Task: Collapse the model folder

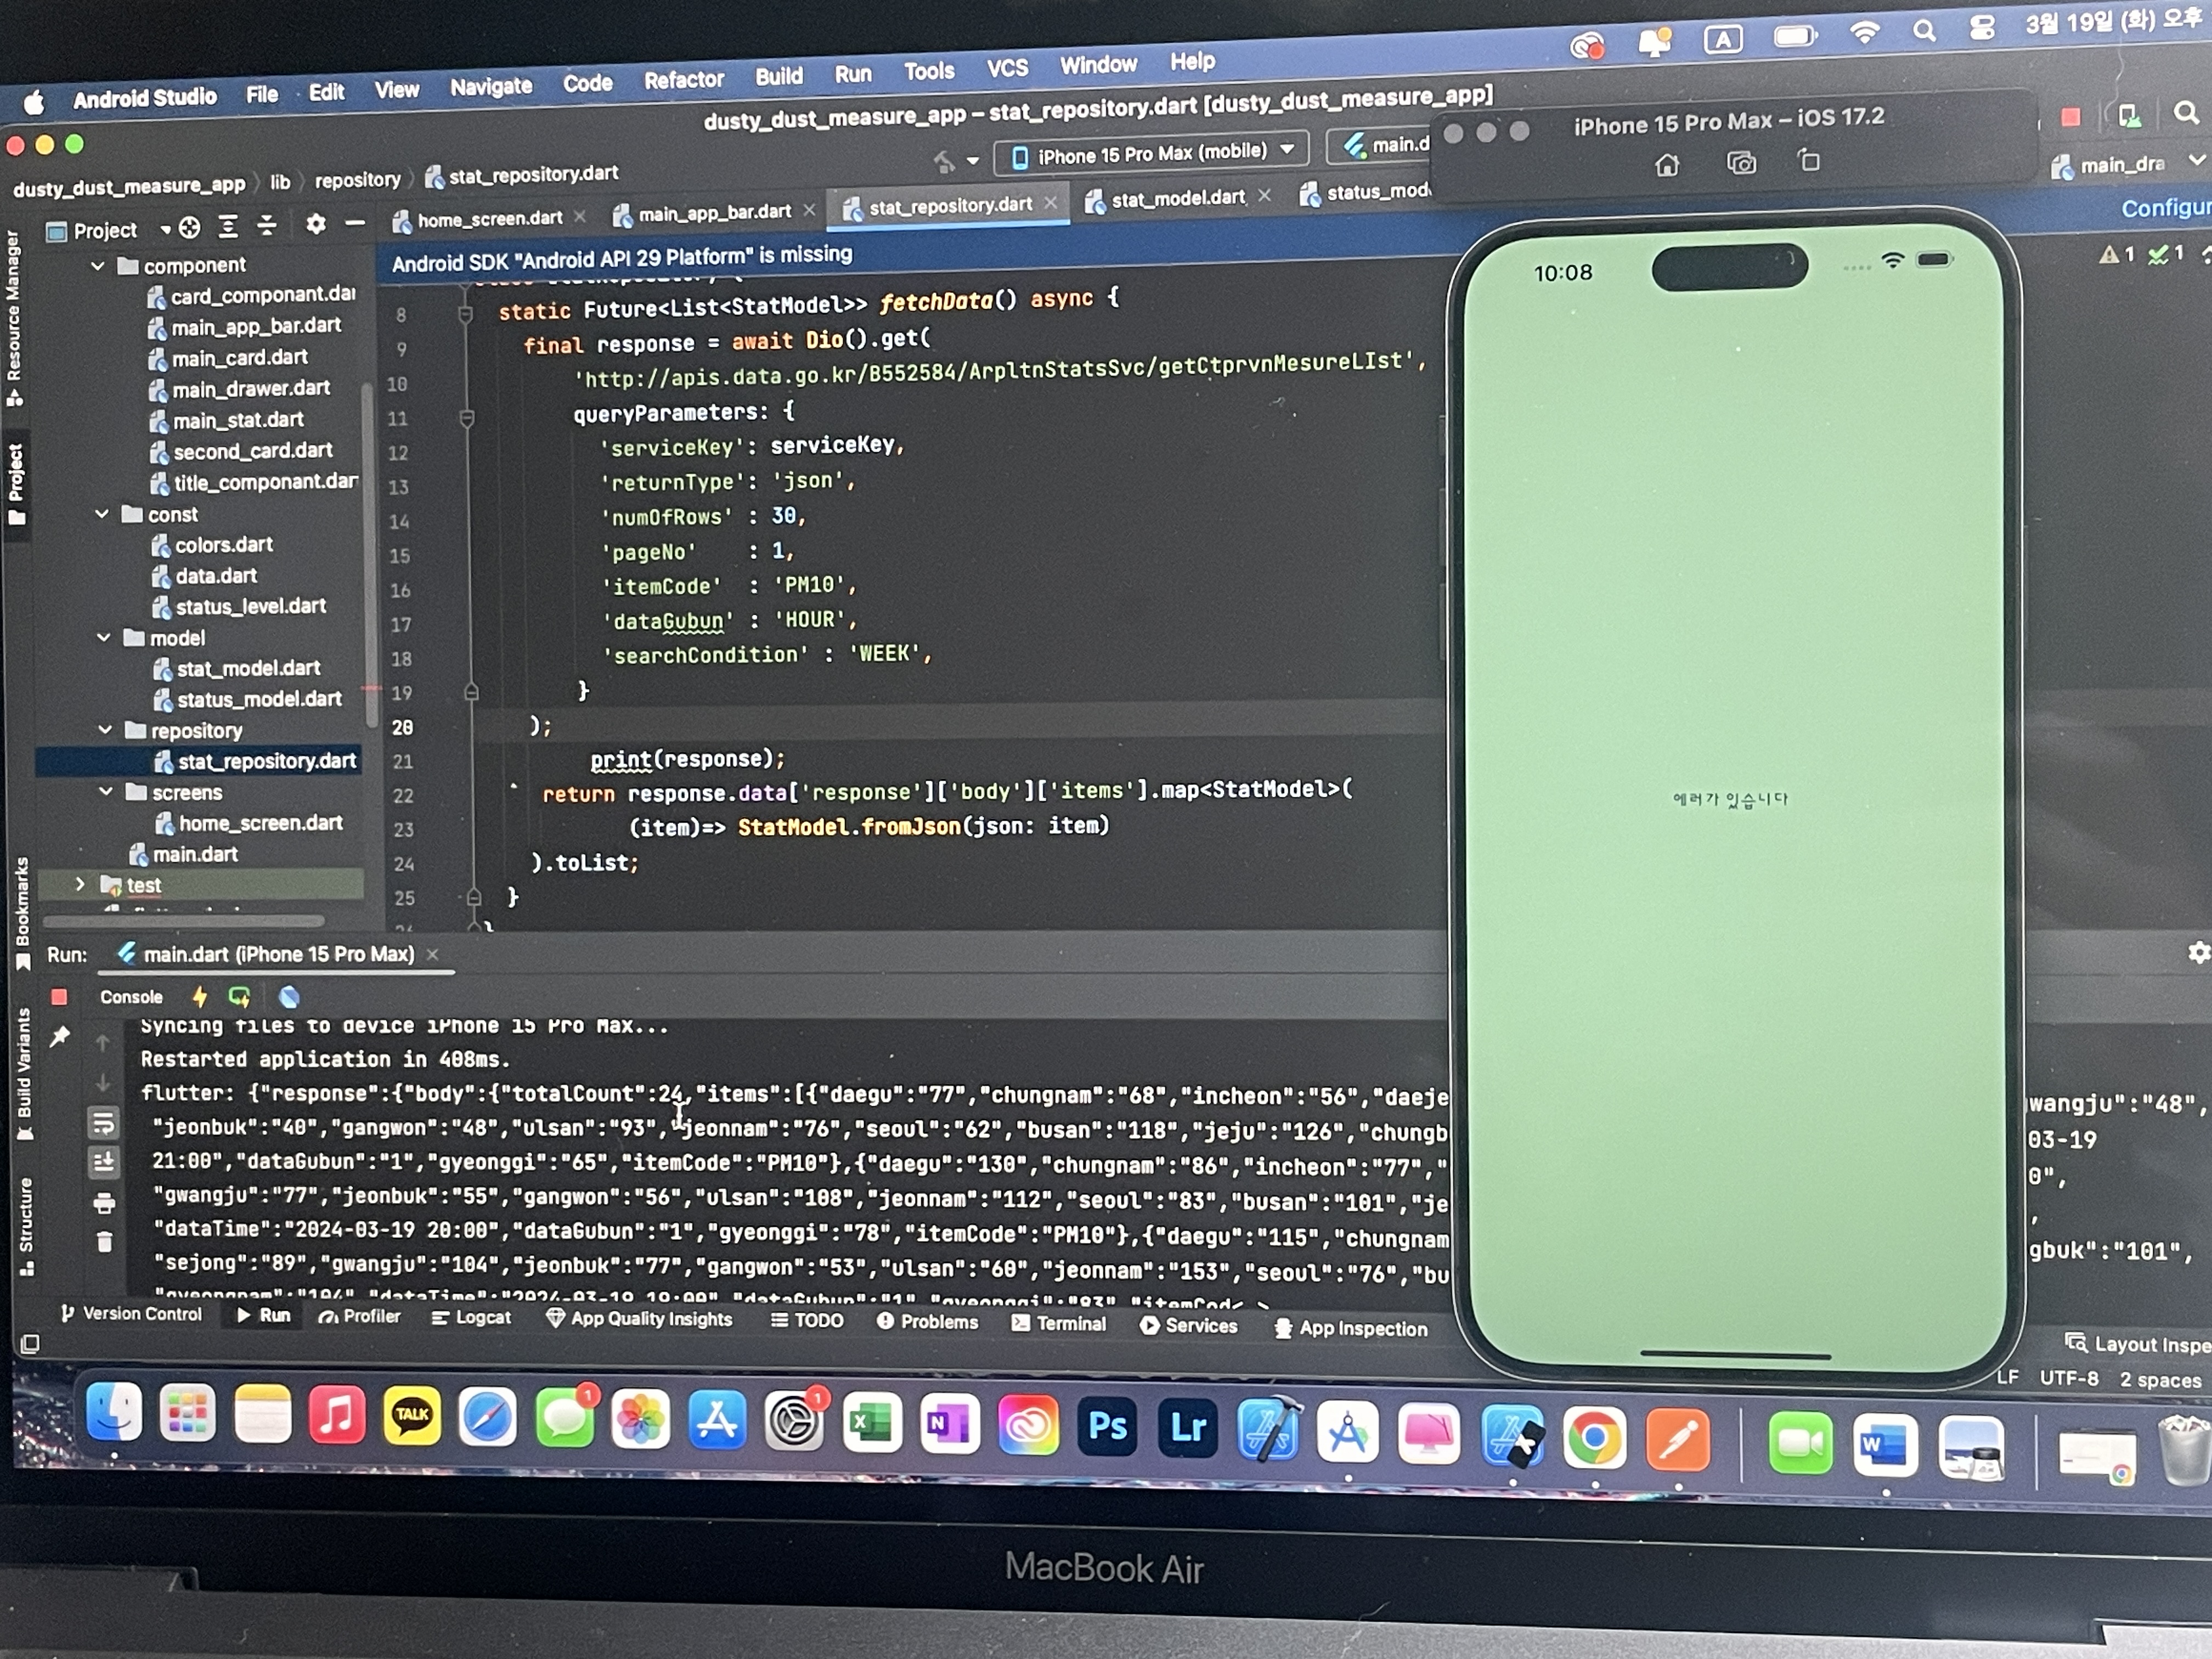Action: 104,637
